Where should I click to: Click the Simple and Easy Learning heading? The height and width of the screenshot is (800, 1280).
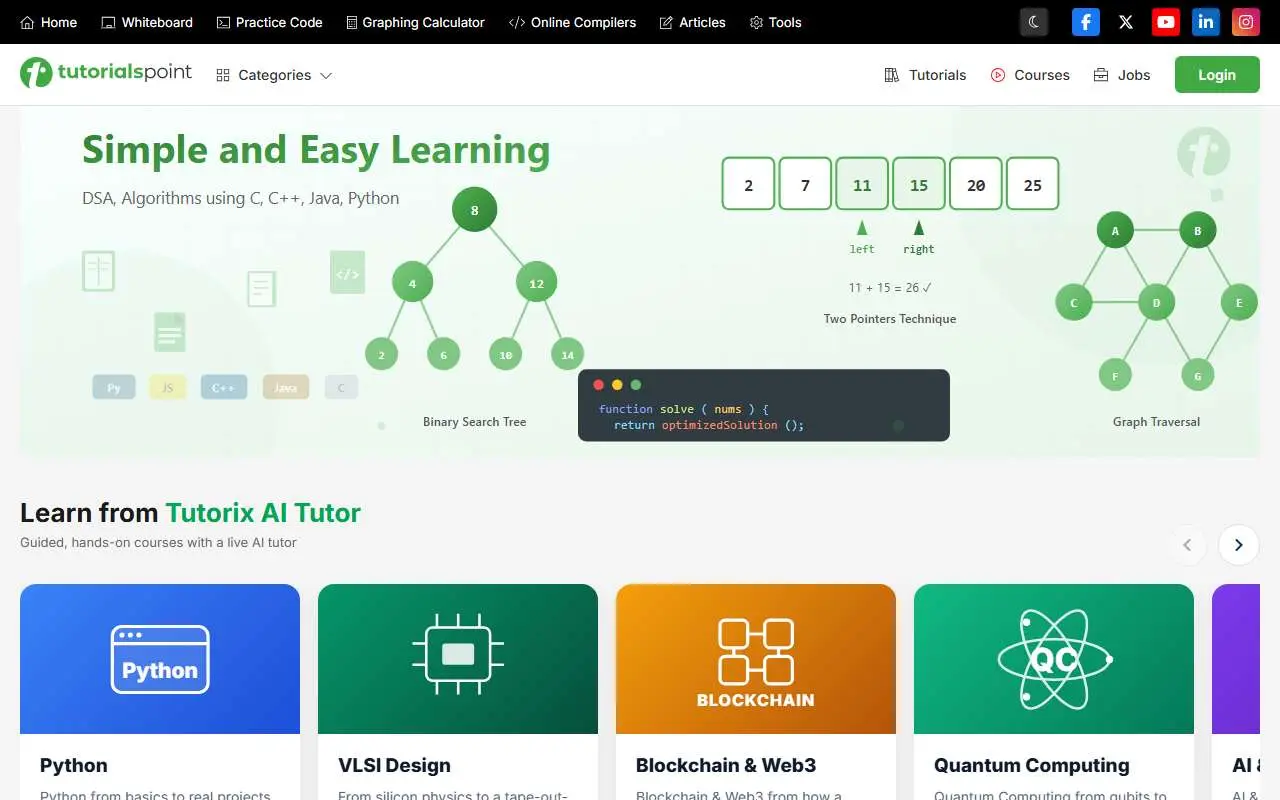pyautogui.click(x=316, y=150)
